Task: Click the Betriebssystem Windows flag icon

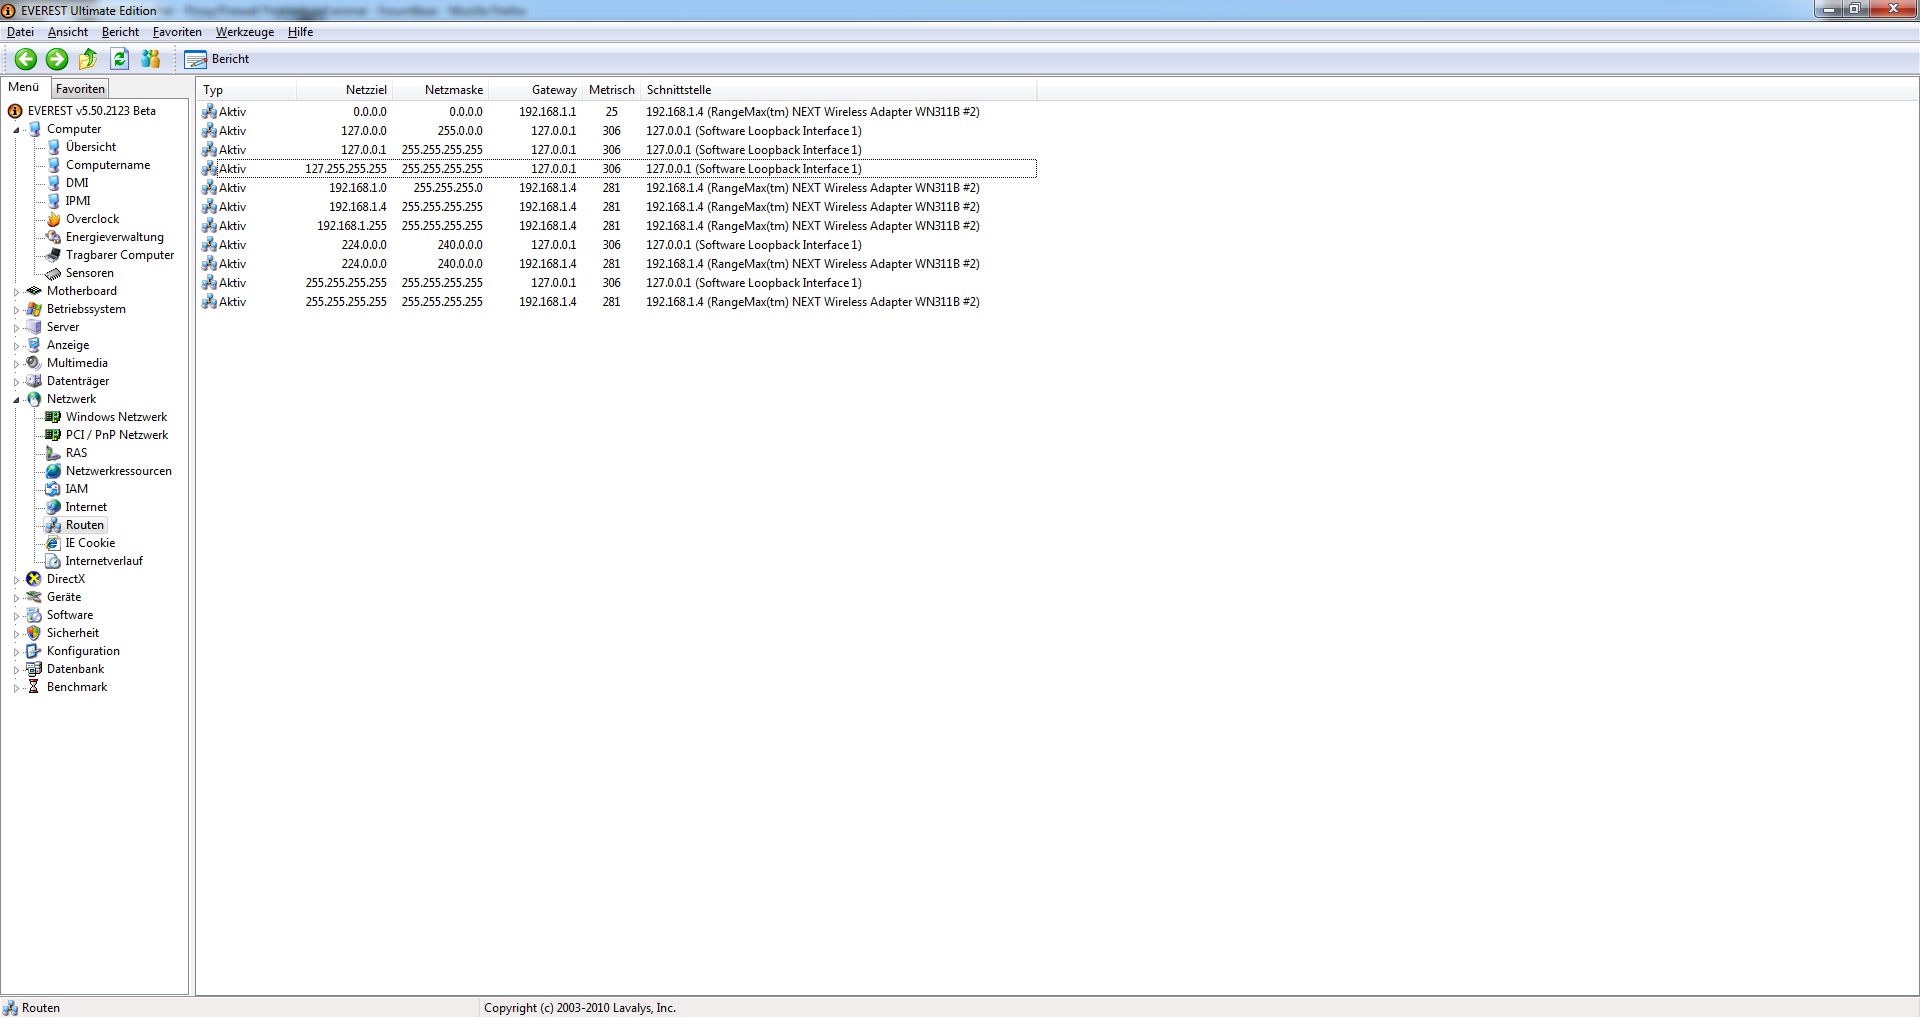Action: pyautogui.click(x=34, y=309)
